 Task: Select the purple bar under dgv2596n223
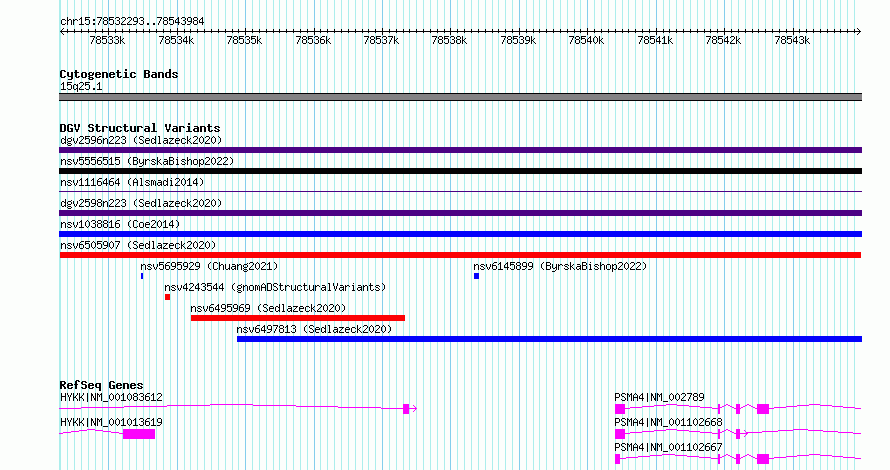460,150
